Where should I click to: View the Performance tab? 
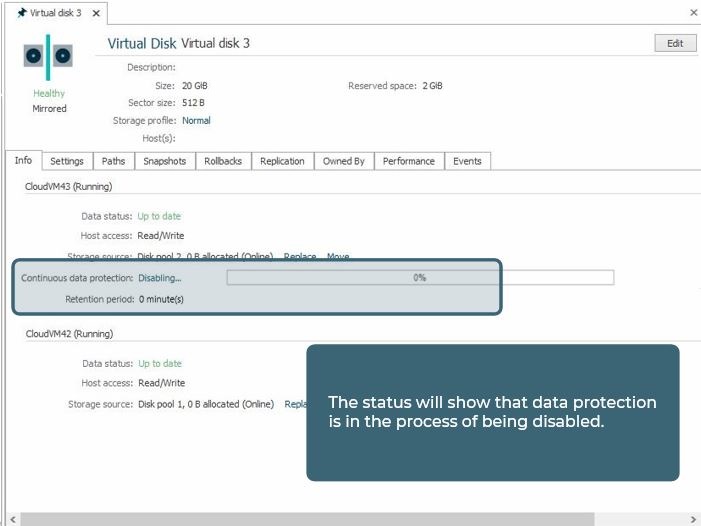408,161
